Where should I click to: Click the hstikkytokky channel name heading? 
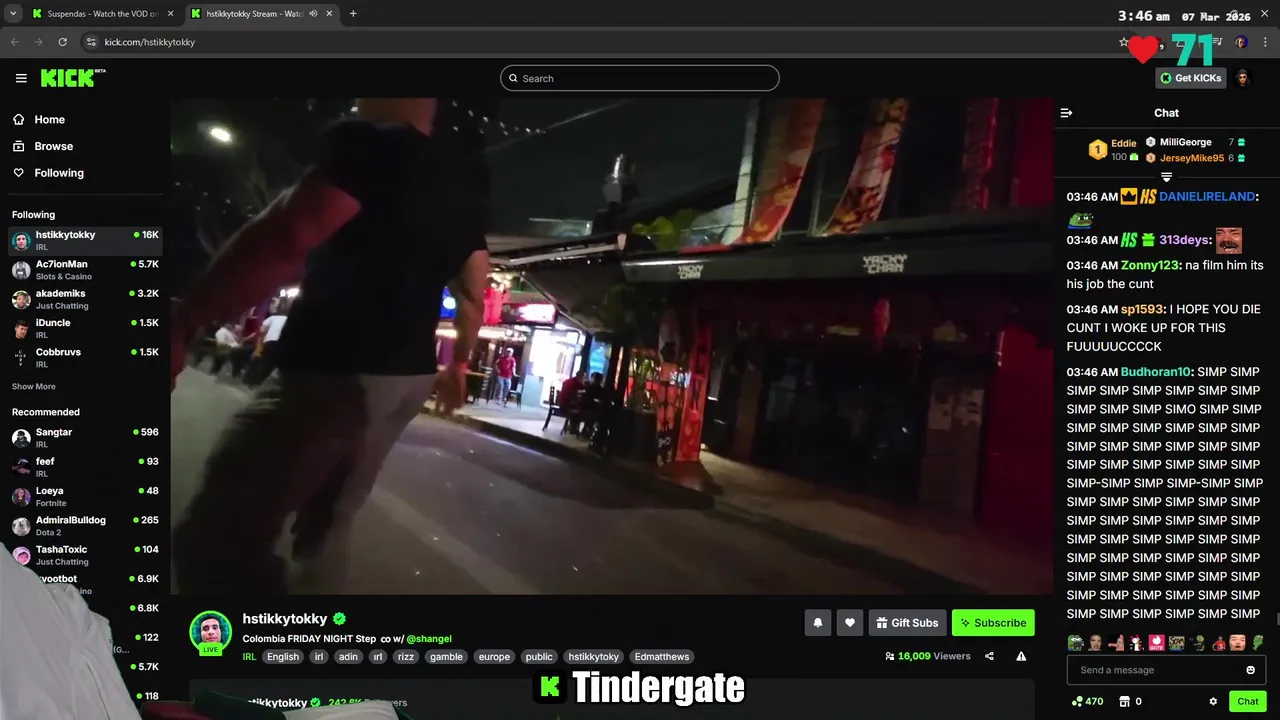[x=285, y=619]
